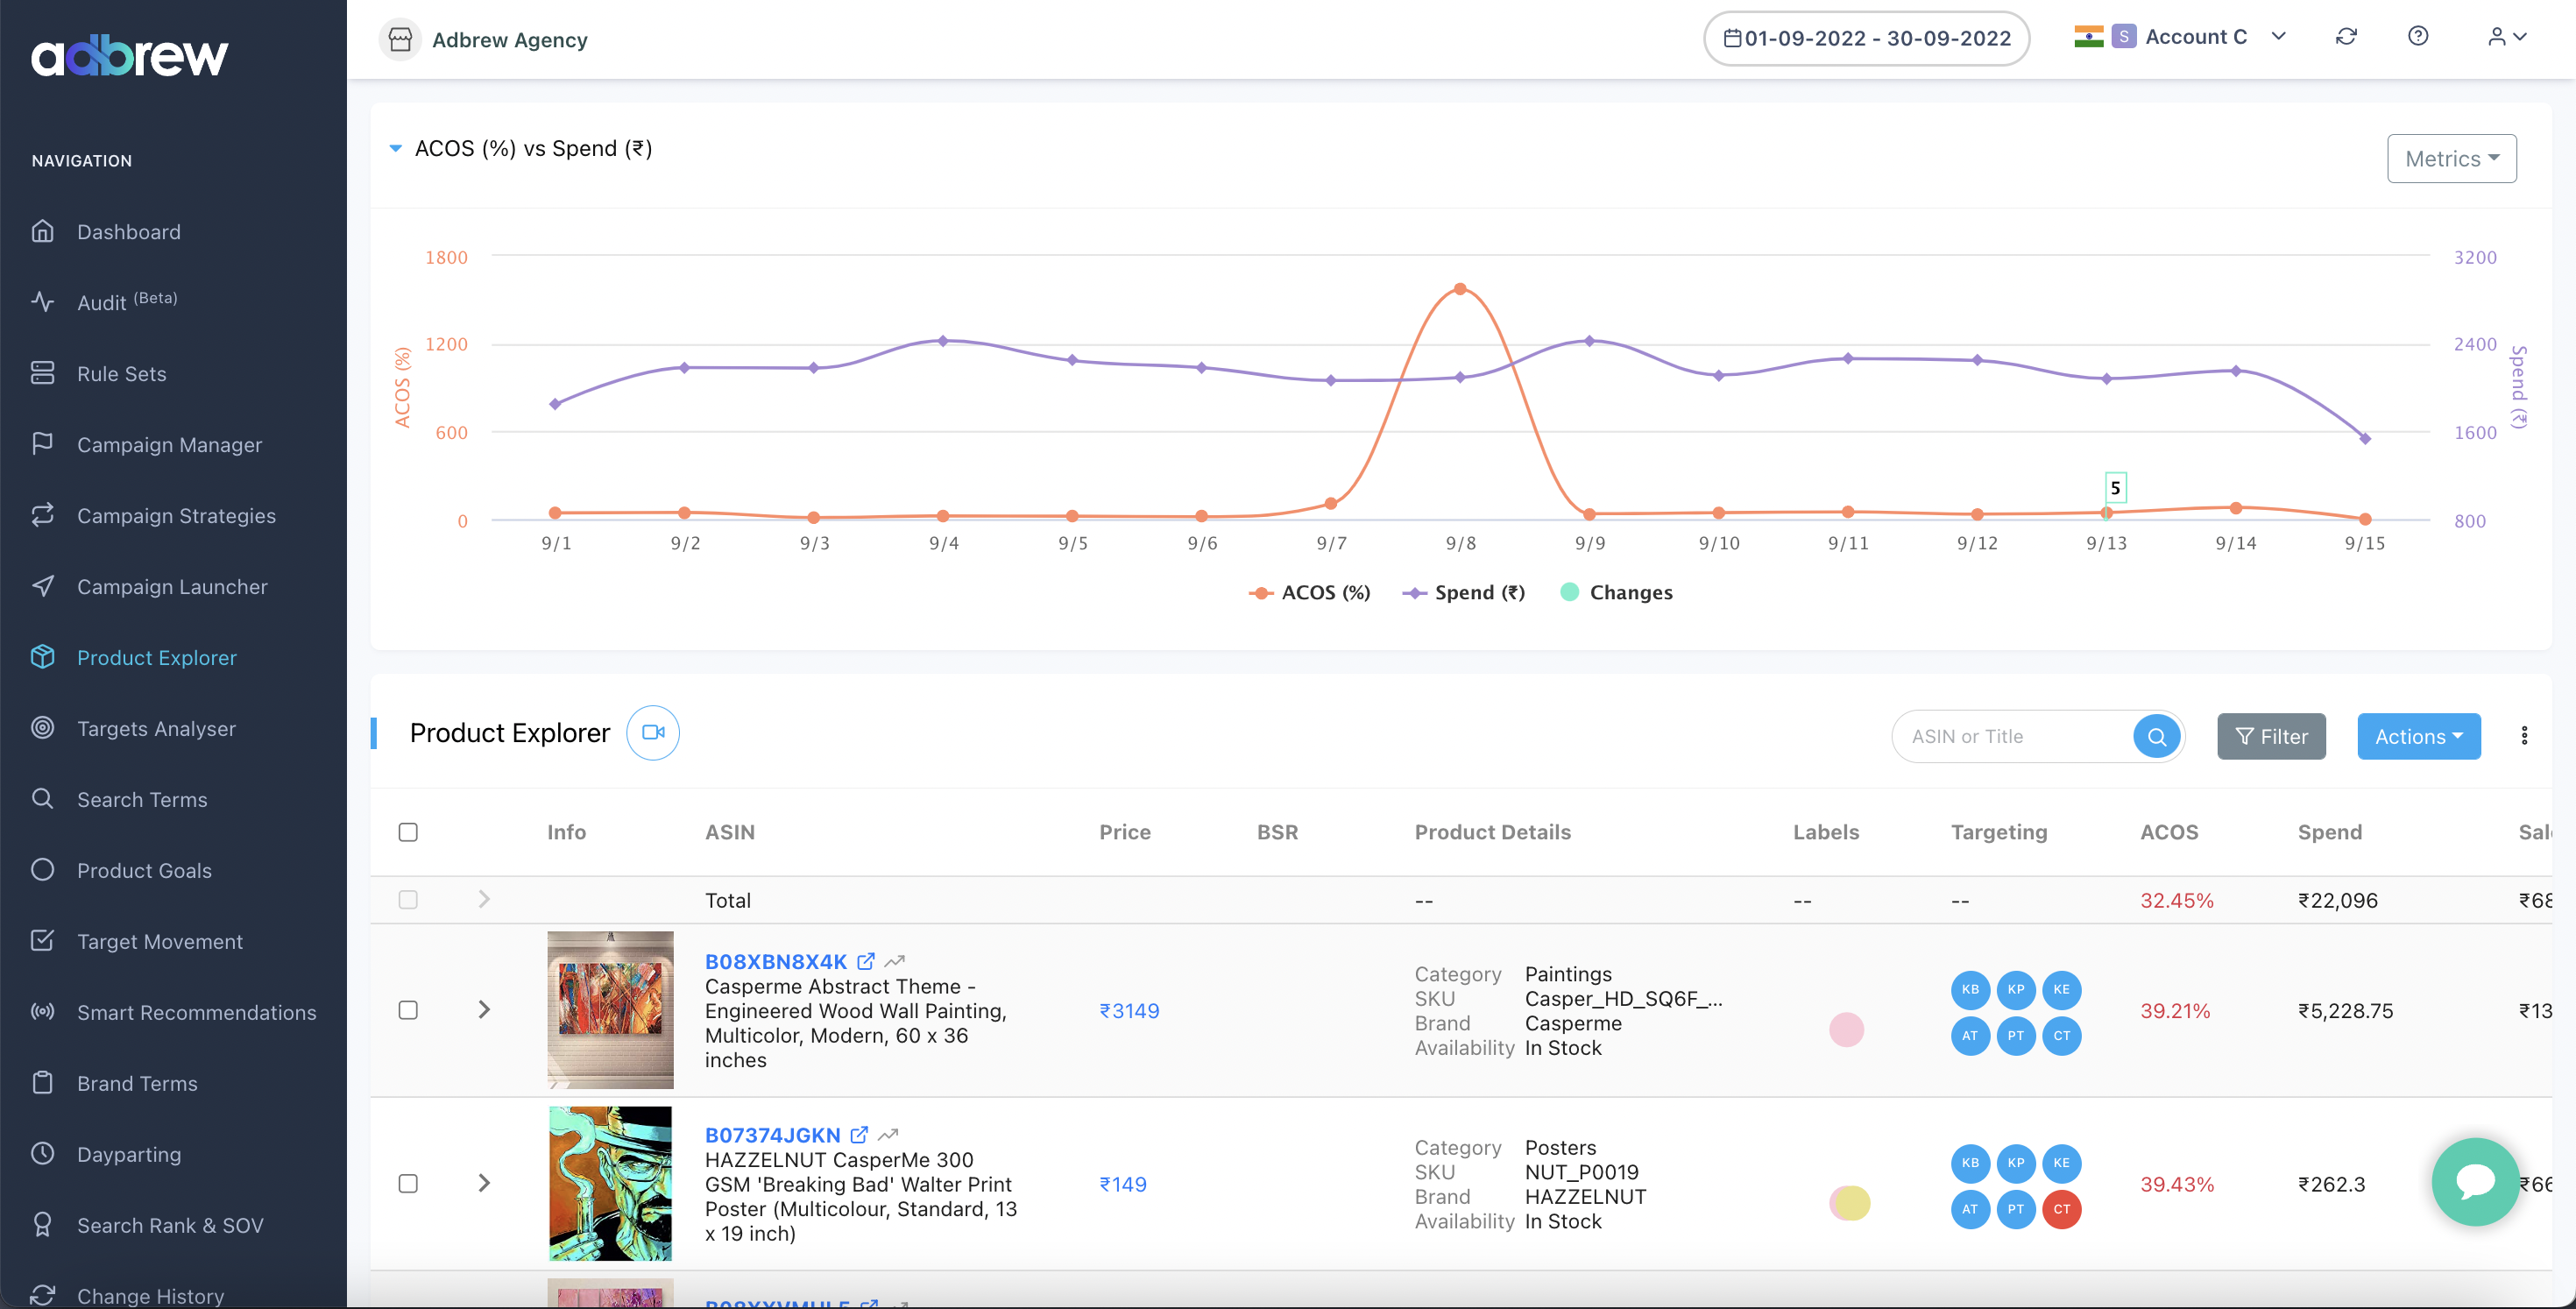This screenshot has width=2576, height=1309.
Task: Open Smart Recommendations from navigation
Action: (196, 1012)
